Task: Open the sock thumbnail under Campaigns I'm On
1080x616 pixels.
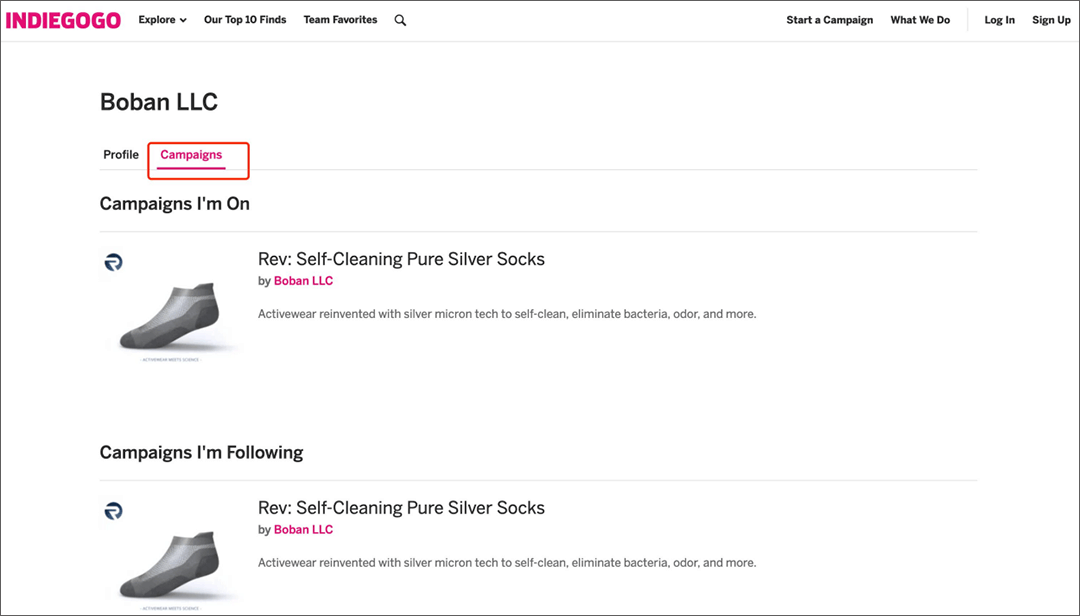Action: click(172, 306)
